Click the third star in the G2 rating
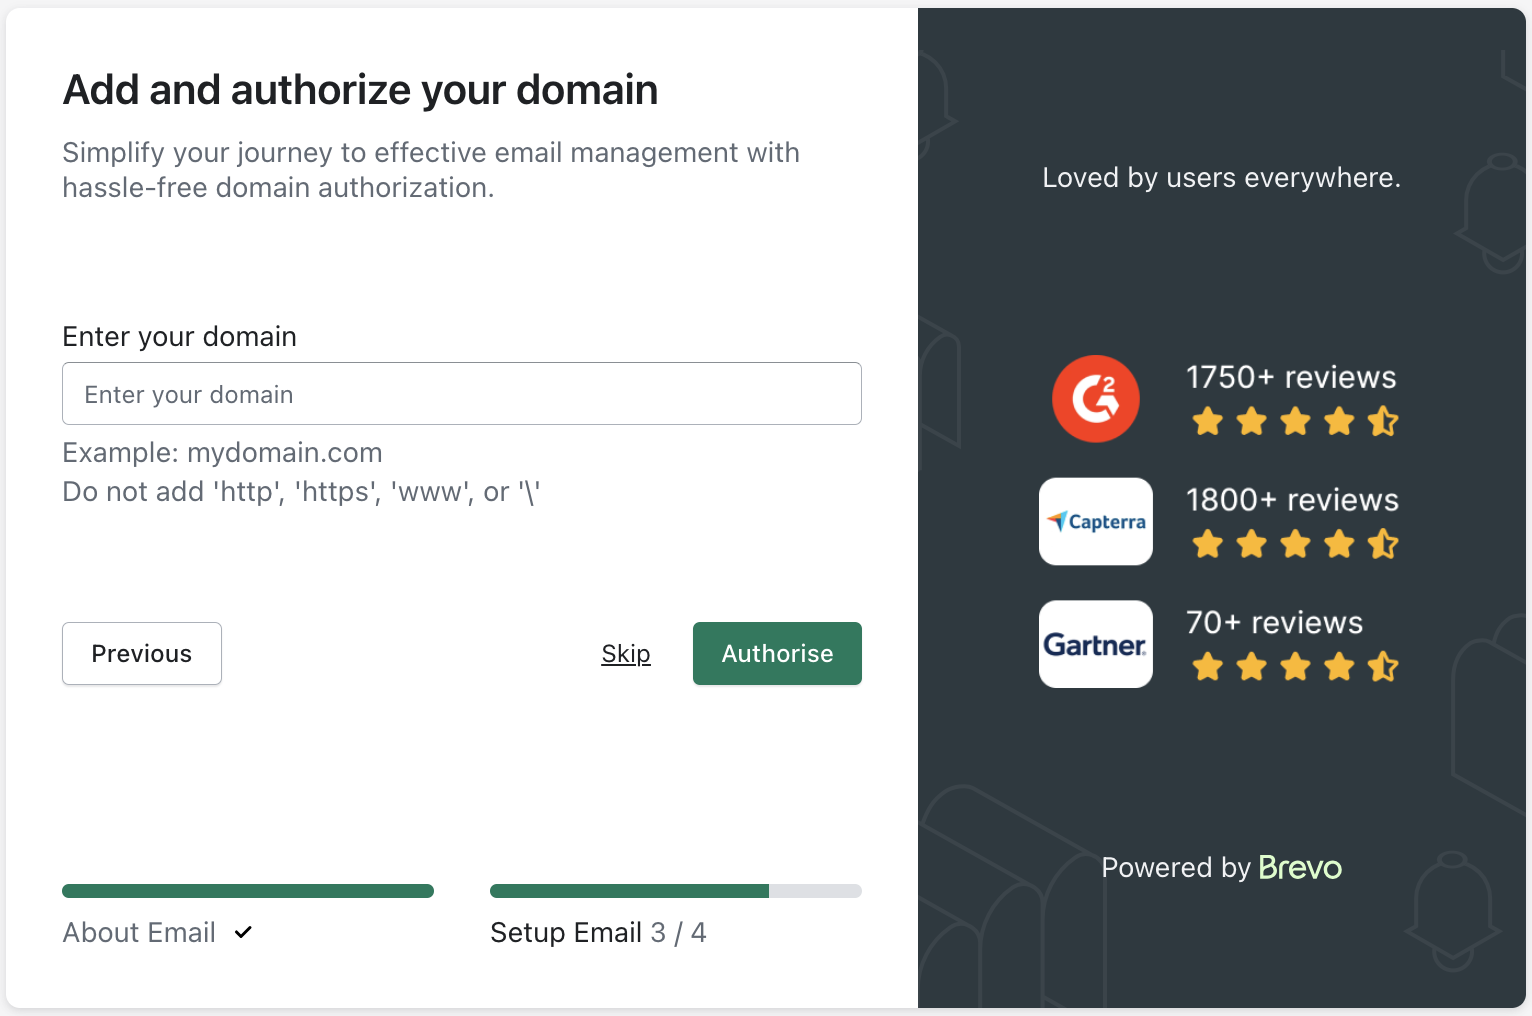Screen dimensions: 1532x1016 click(x=1295, y=422)
